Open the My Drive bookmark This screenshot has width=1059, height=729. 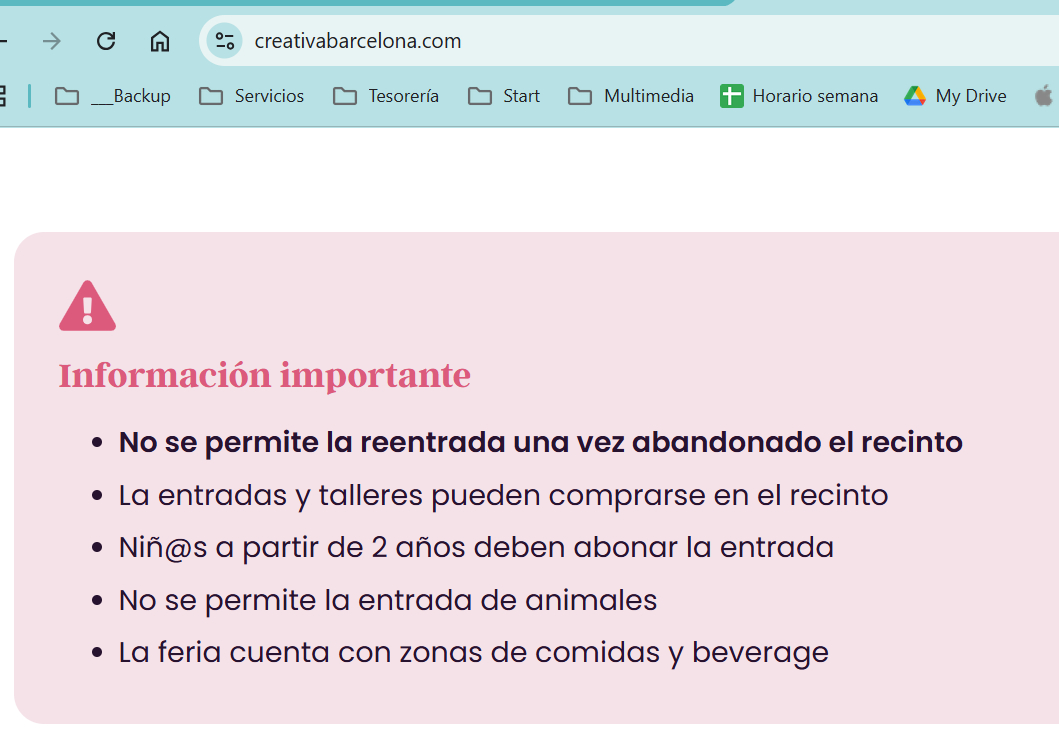955,96
